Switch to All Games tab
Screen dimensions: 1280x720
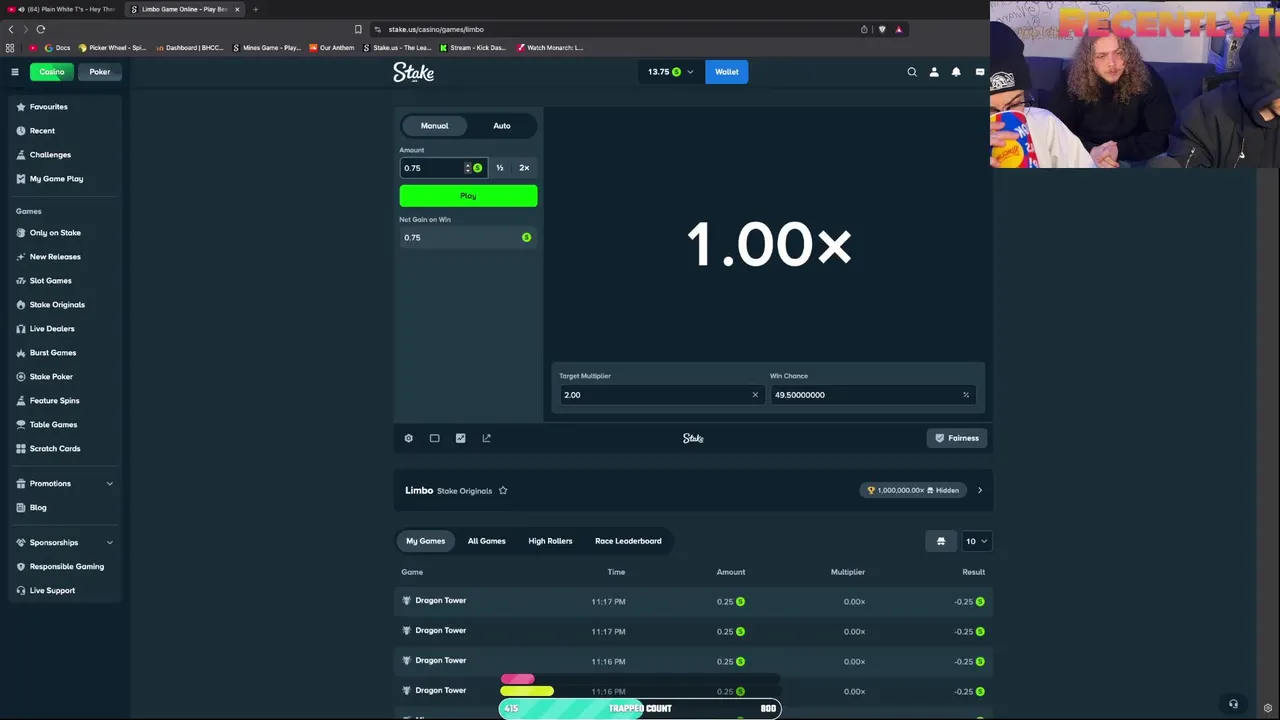coord(487,541)
